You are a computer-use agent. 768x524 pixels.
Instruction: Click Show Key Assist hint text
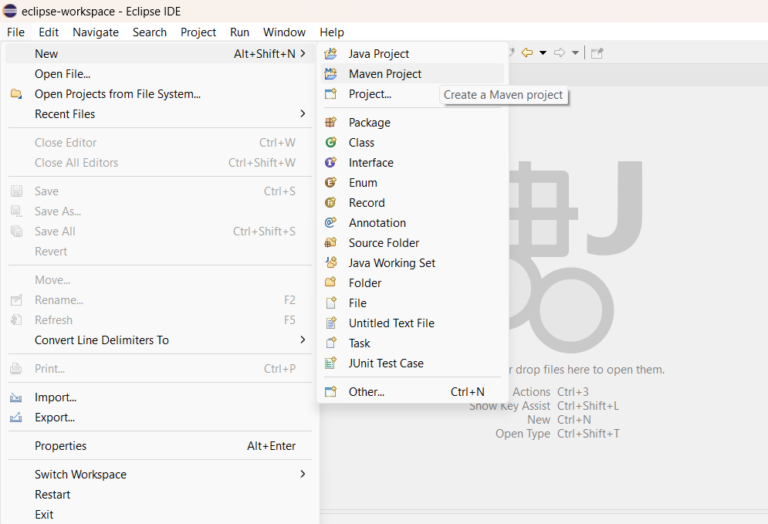click(544, 405)
